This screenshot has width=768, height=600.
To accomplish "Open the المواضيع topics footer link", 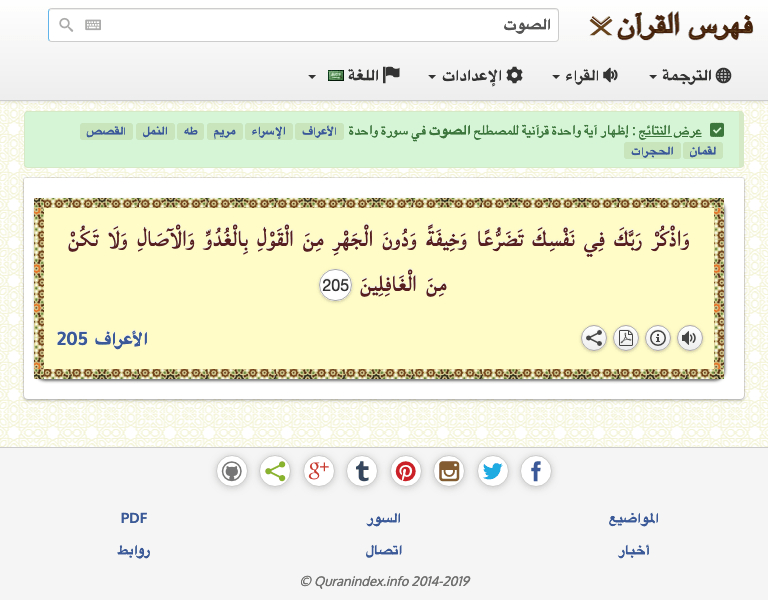I will point(633,519).
